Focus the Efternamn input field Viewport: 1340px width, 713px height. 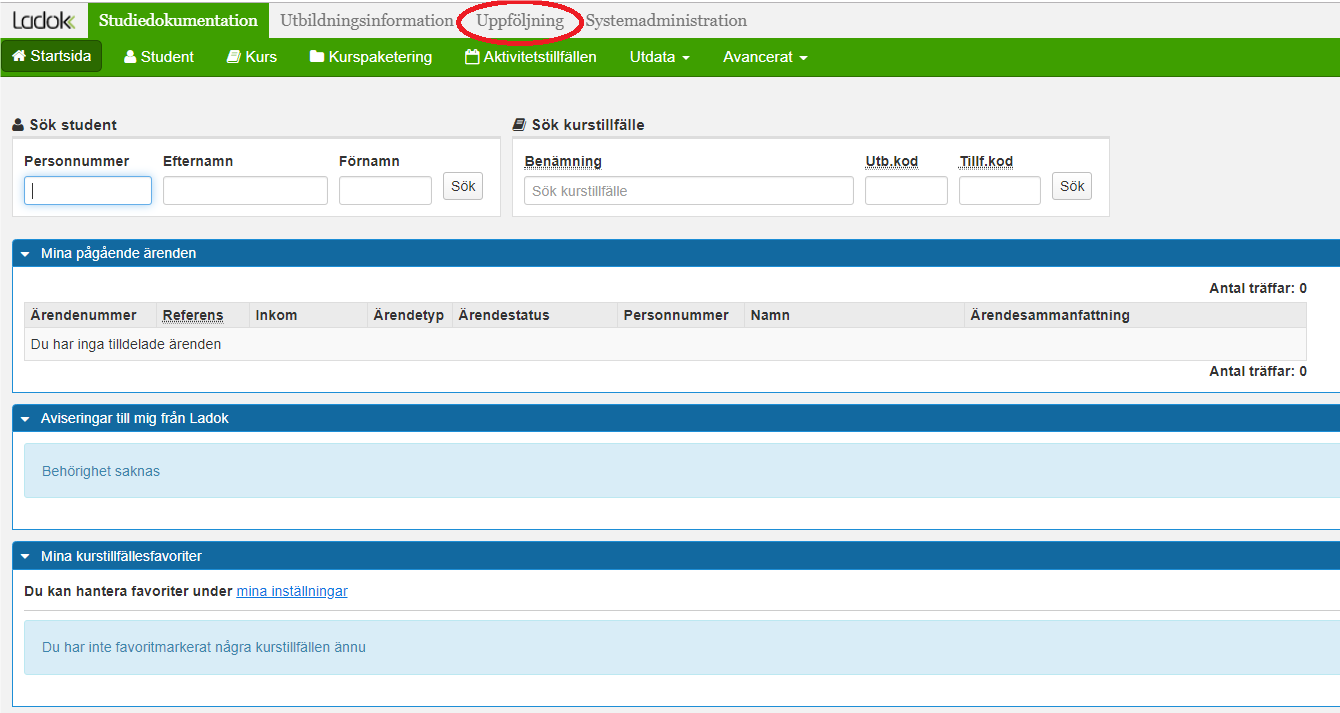click(x=245, y=191)
